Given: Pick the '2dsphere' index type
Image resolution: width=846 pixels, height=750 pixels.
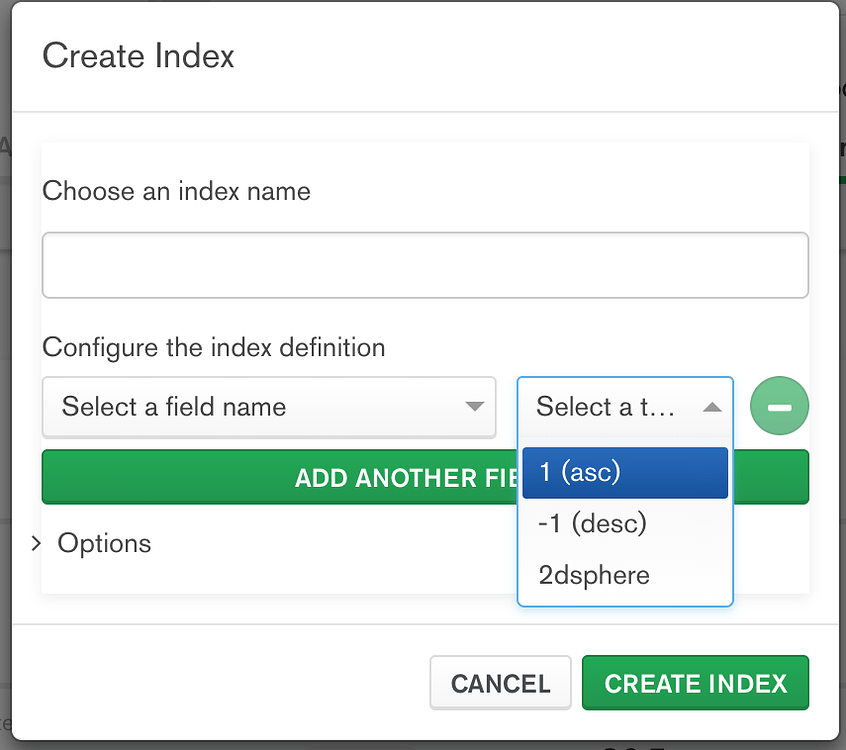Looking at the screenshot, I should (625, 575).
